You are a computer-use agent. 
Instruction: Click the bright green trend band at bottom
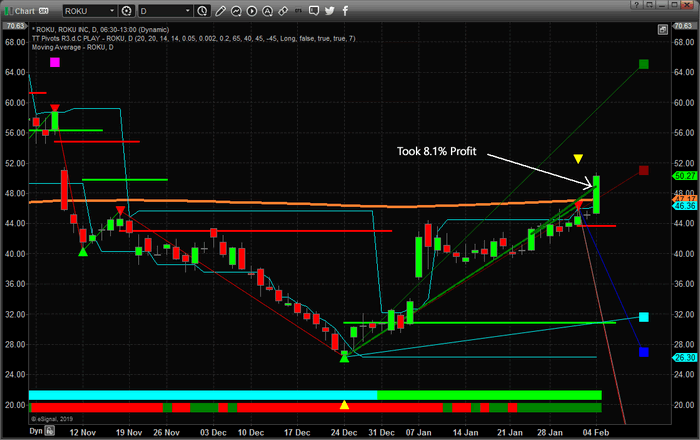click(x=489, y=395)
